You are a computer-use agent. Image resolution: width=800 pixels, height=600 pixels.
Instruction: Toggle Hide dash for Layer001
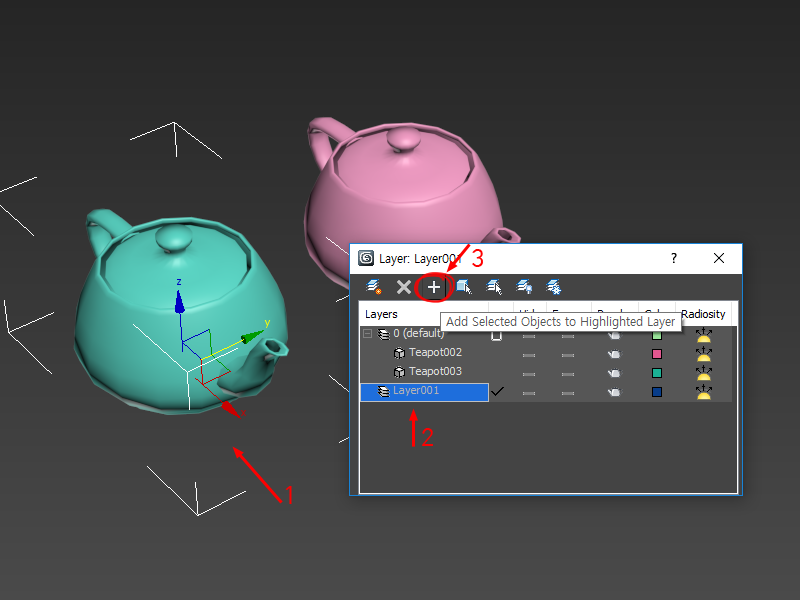(529, 393)
